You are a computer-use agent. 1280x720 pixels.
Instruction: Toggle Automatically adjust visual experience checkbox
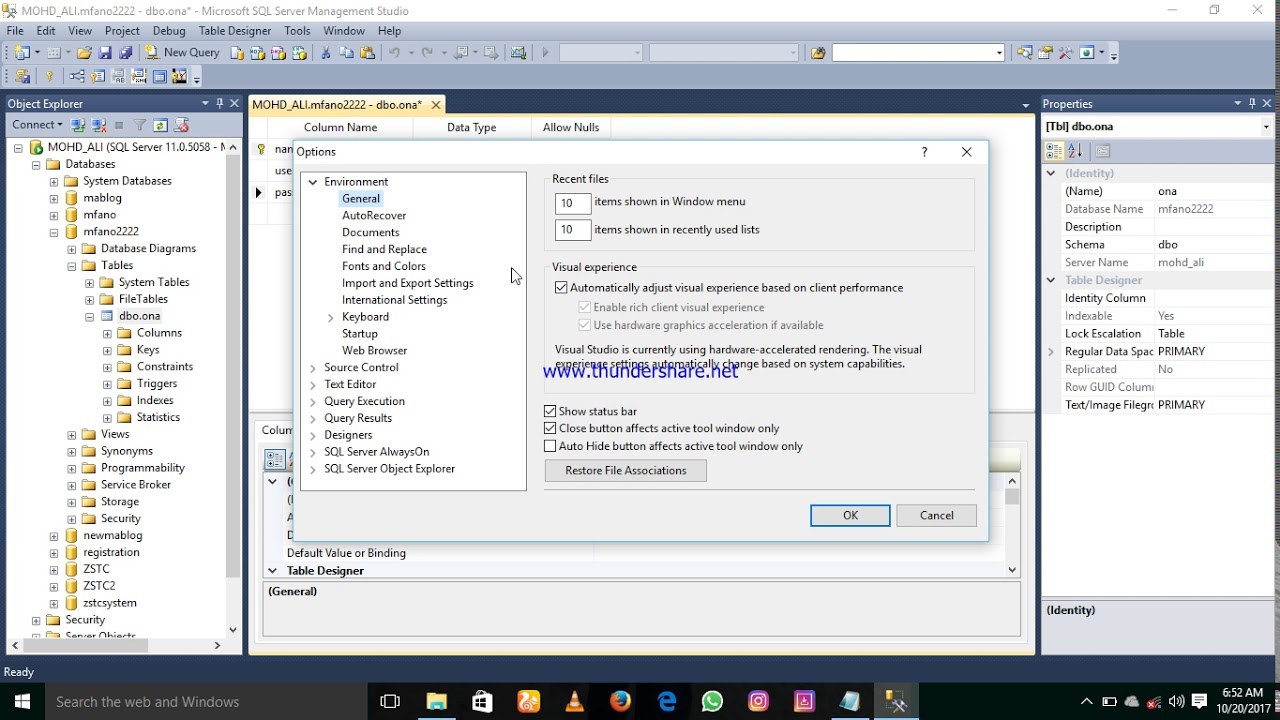(561, 288)
